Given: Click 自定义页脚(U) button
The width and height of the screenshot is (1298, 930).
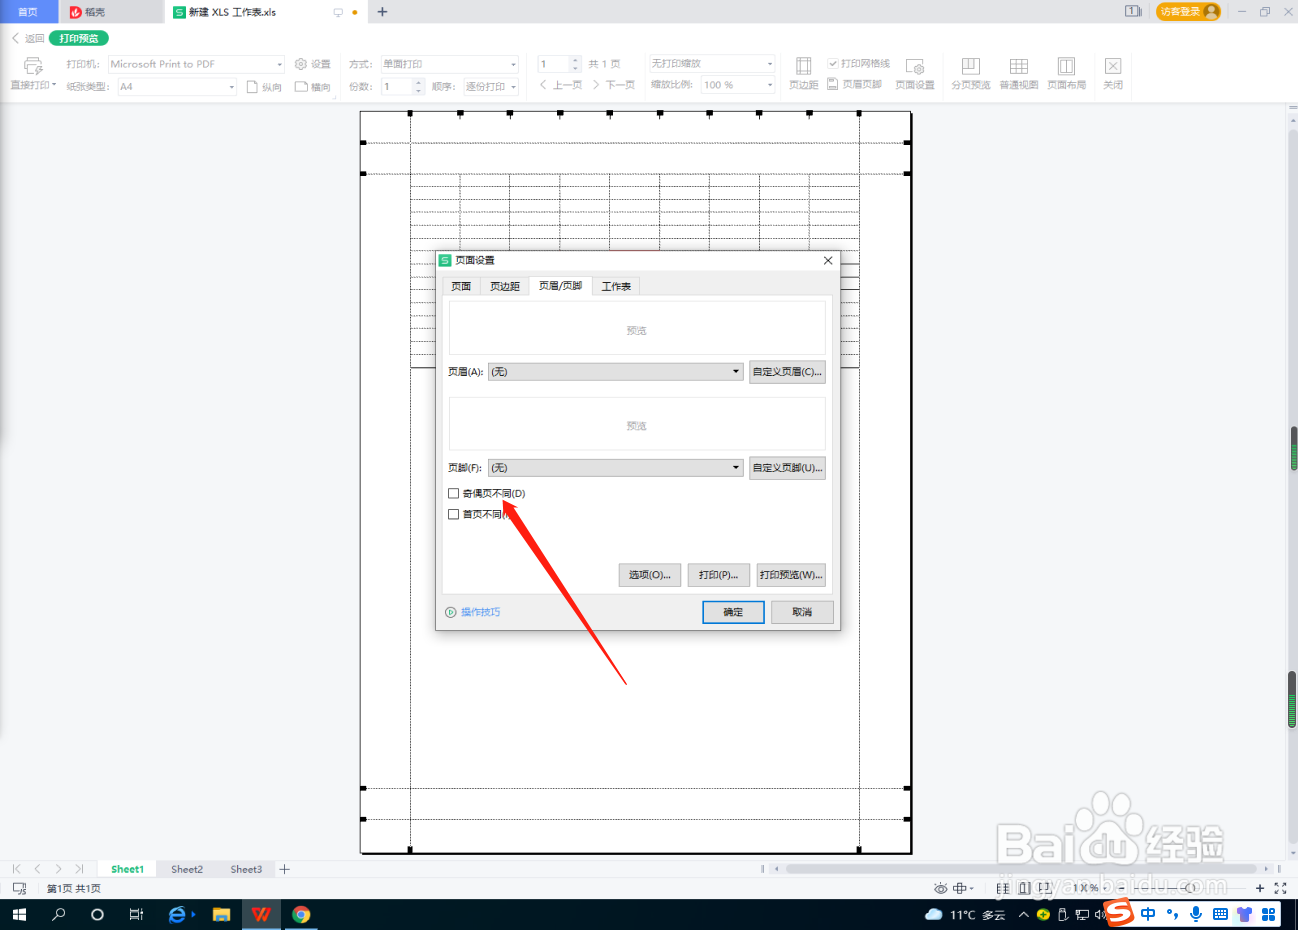Looking at the screenshot, I should click(787, 468).
